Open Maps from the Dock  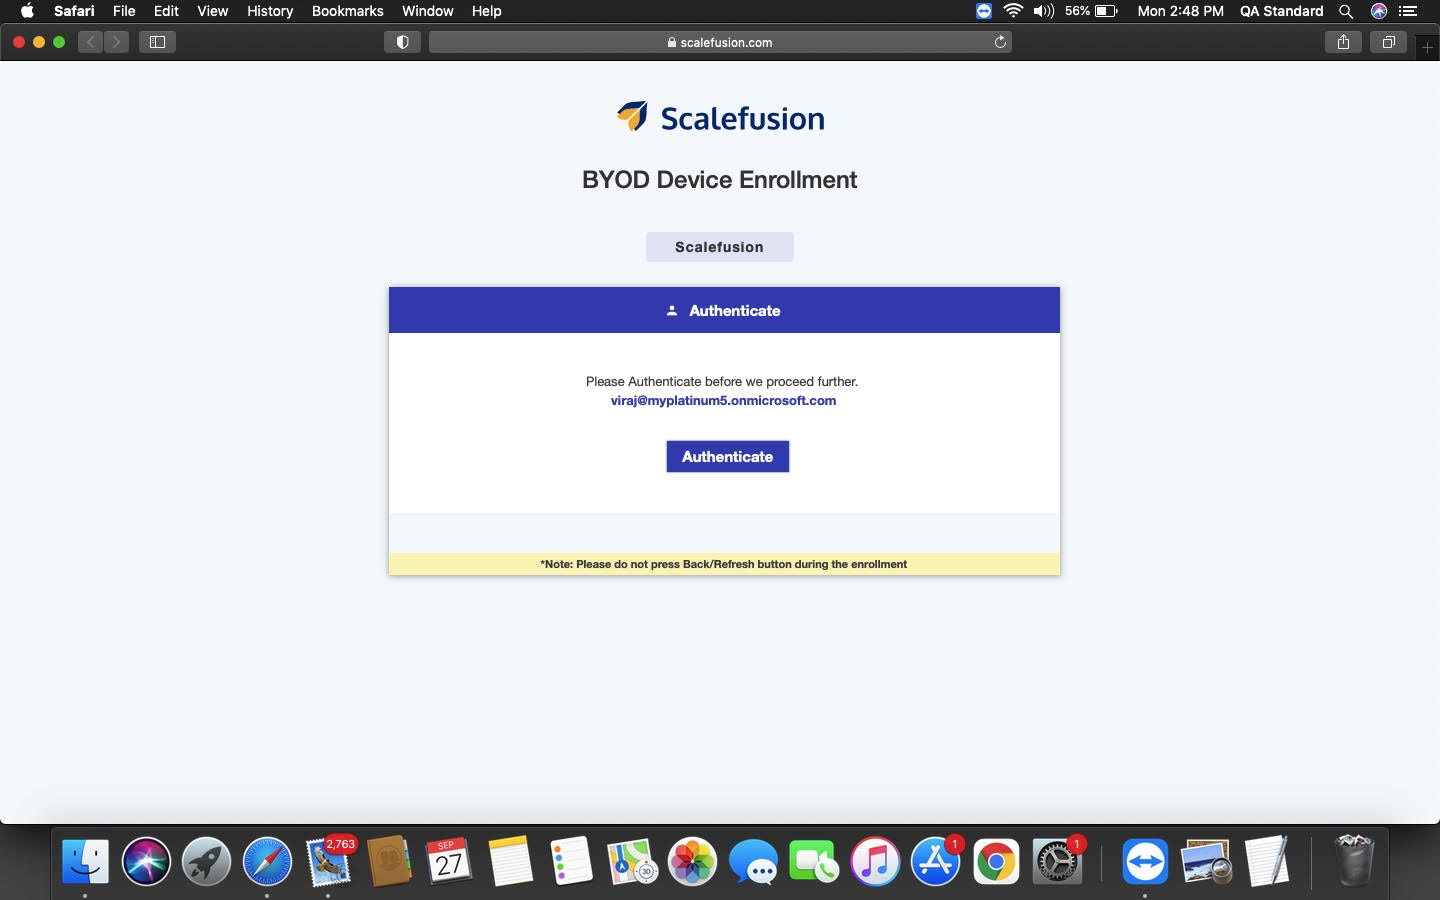click(632, 861)
